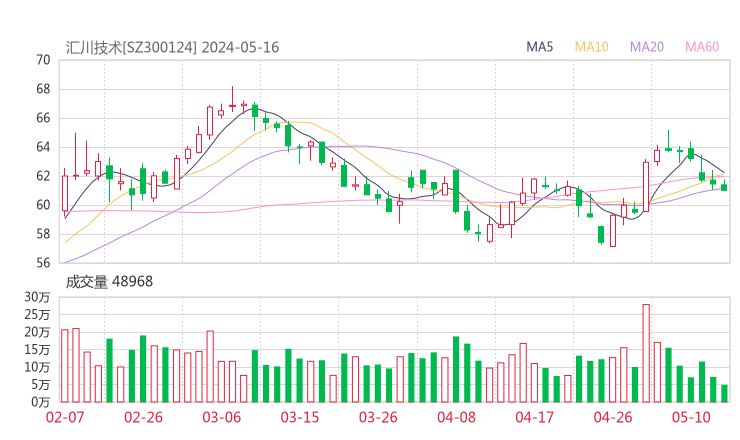Click the tall green candlestick above 04-08
Screen dimensions: 740x440
tap(456, 191)
